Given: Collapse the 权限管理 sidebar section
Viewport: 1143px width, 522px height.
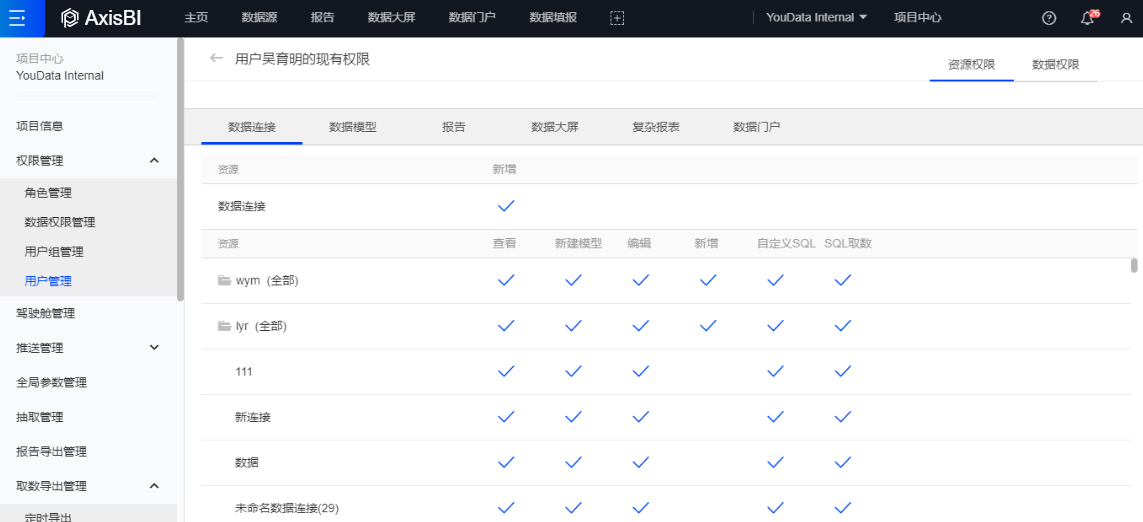Looking at the screenshot, I should click(x=154, y=161).
